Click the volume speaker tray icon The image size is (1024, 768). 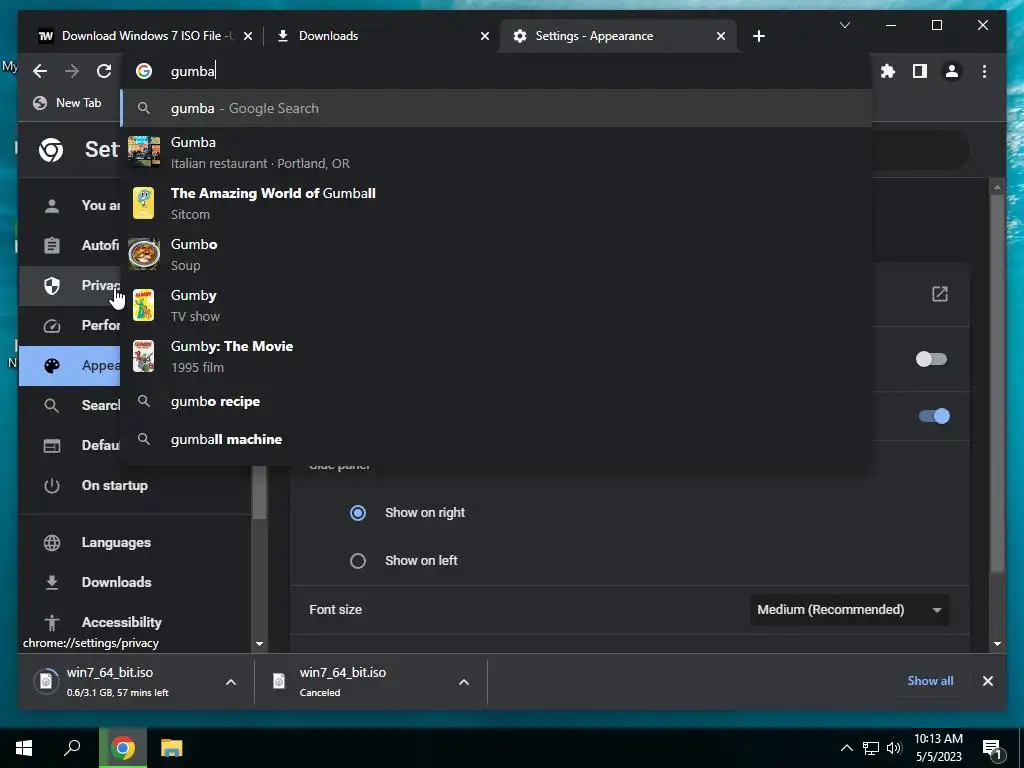tap(894, 748)
